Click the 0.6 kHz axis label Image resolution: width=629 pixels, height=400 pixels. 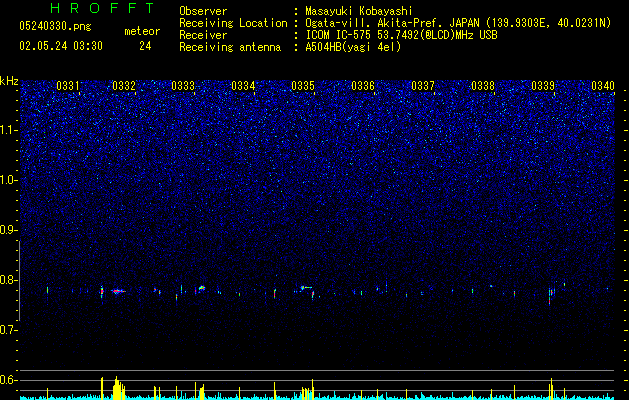point(8,380)
